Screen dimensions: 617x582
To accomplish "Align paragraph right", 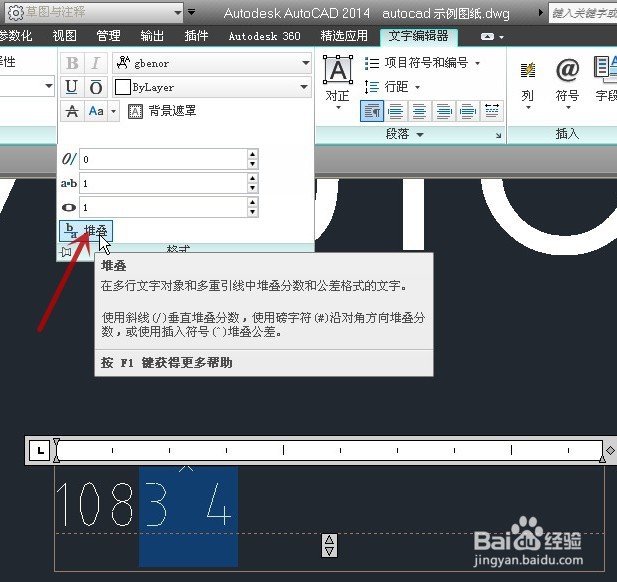I will click(x=444, y=111).
